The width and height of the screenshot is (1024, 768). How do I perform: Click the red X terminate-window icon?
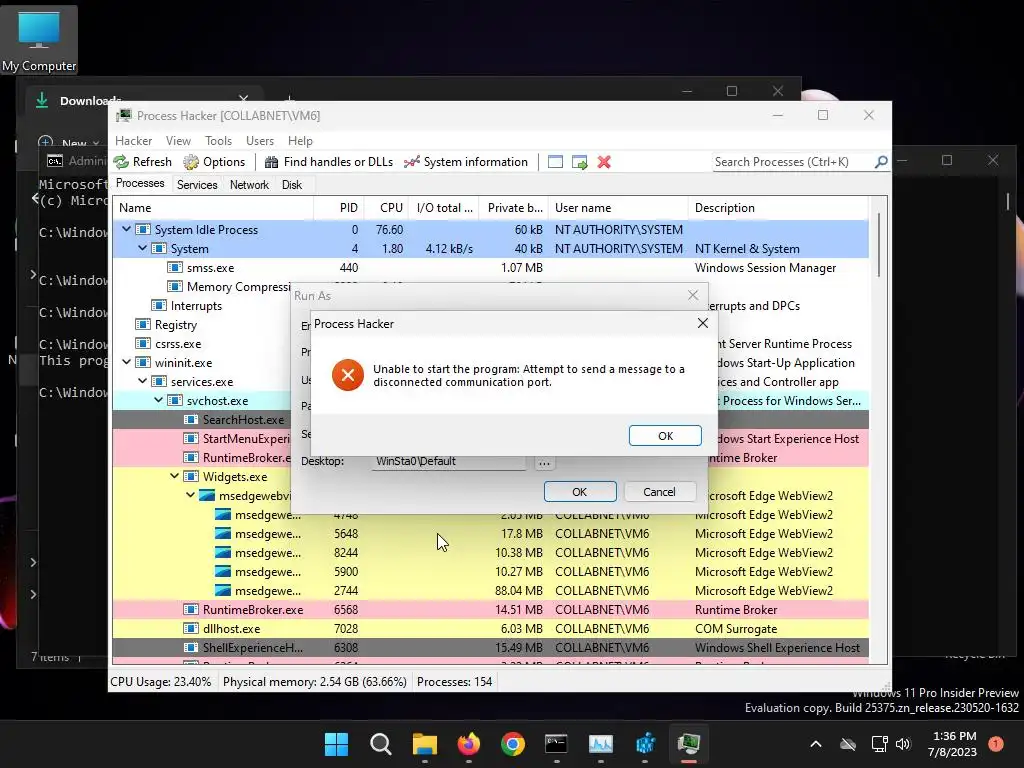click(x=604, y=162)
